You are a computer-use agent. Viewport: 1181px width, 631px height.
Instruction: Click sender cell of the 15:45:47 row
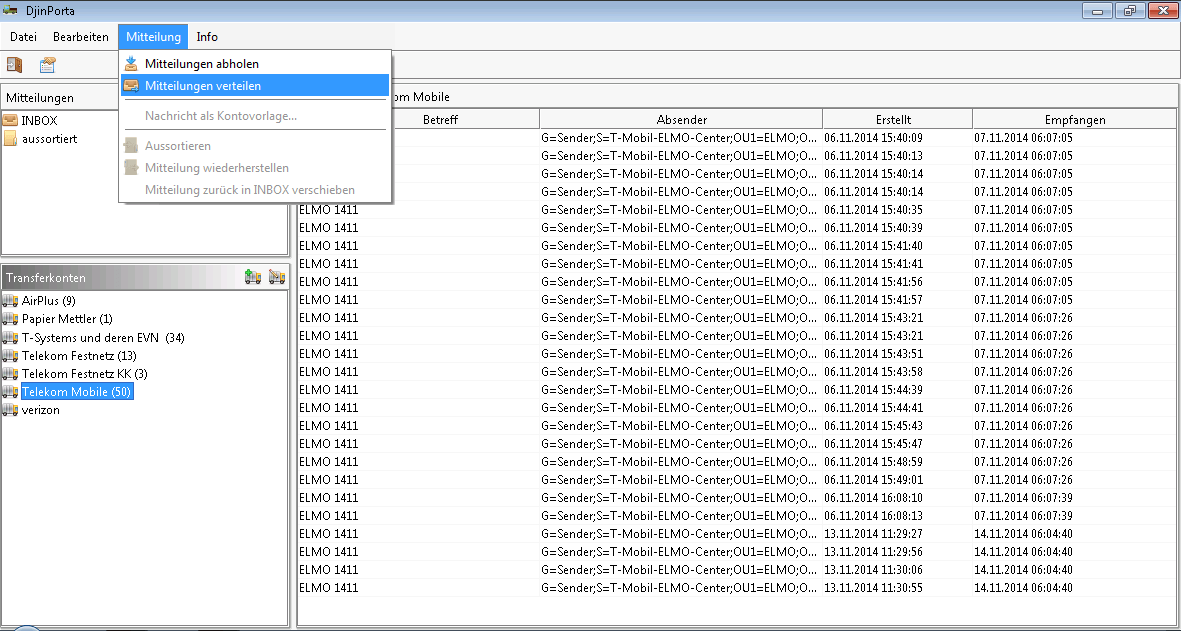pos(679,444)
